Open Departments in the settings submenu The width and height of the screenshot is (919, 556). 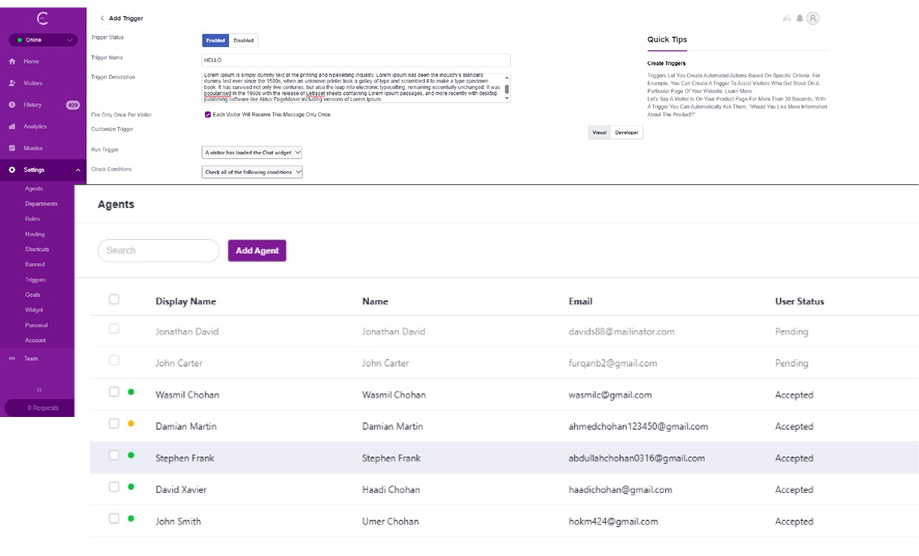(41, 203)
